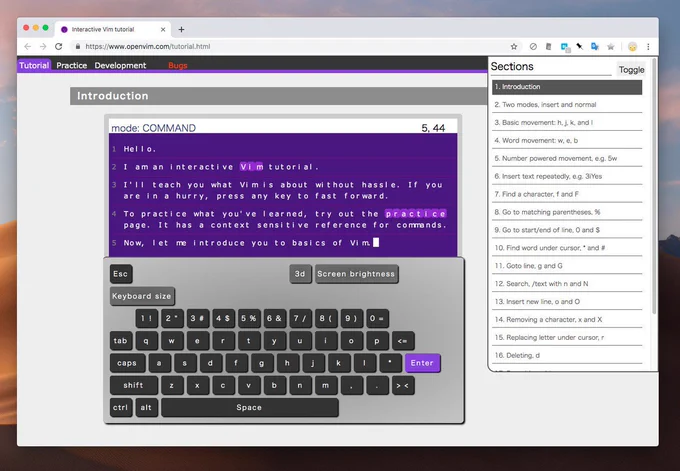Screen dimensions: 680x471
Task: Click the 'j' key on virtual keyboard
Action: (x=313, y=363)
